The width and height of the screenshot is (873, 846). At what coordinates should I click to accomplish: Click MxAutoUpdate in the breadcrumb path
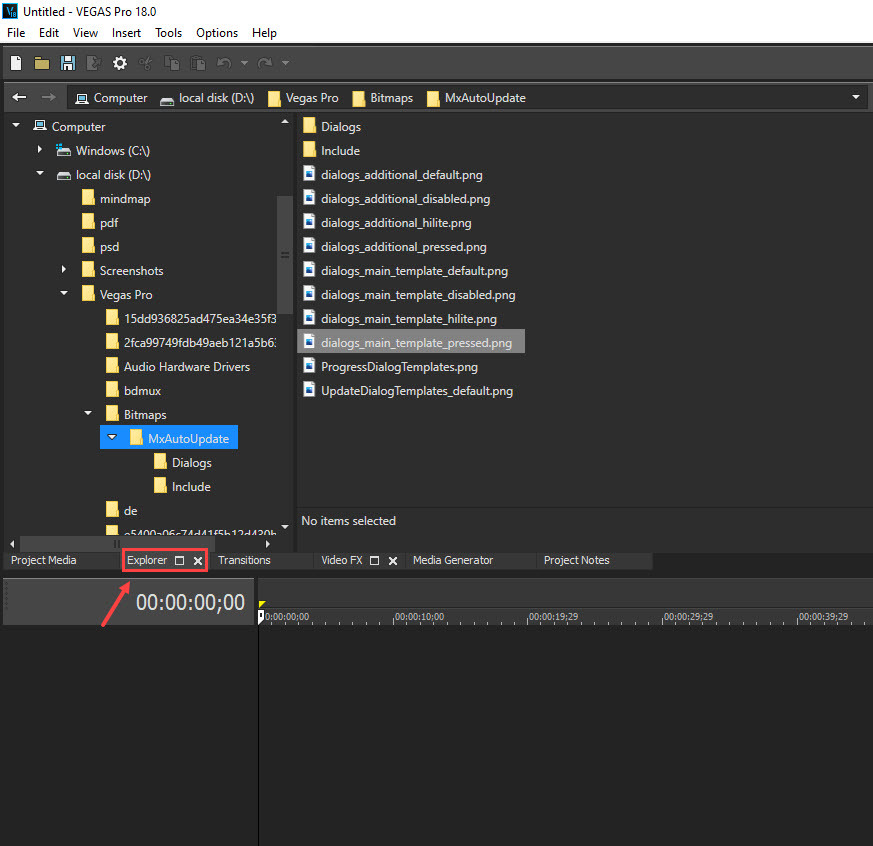tap(477, 98)
